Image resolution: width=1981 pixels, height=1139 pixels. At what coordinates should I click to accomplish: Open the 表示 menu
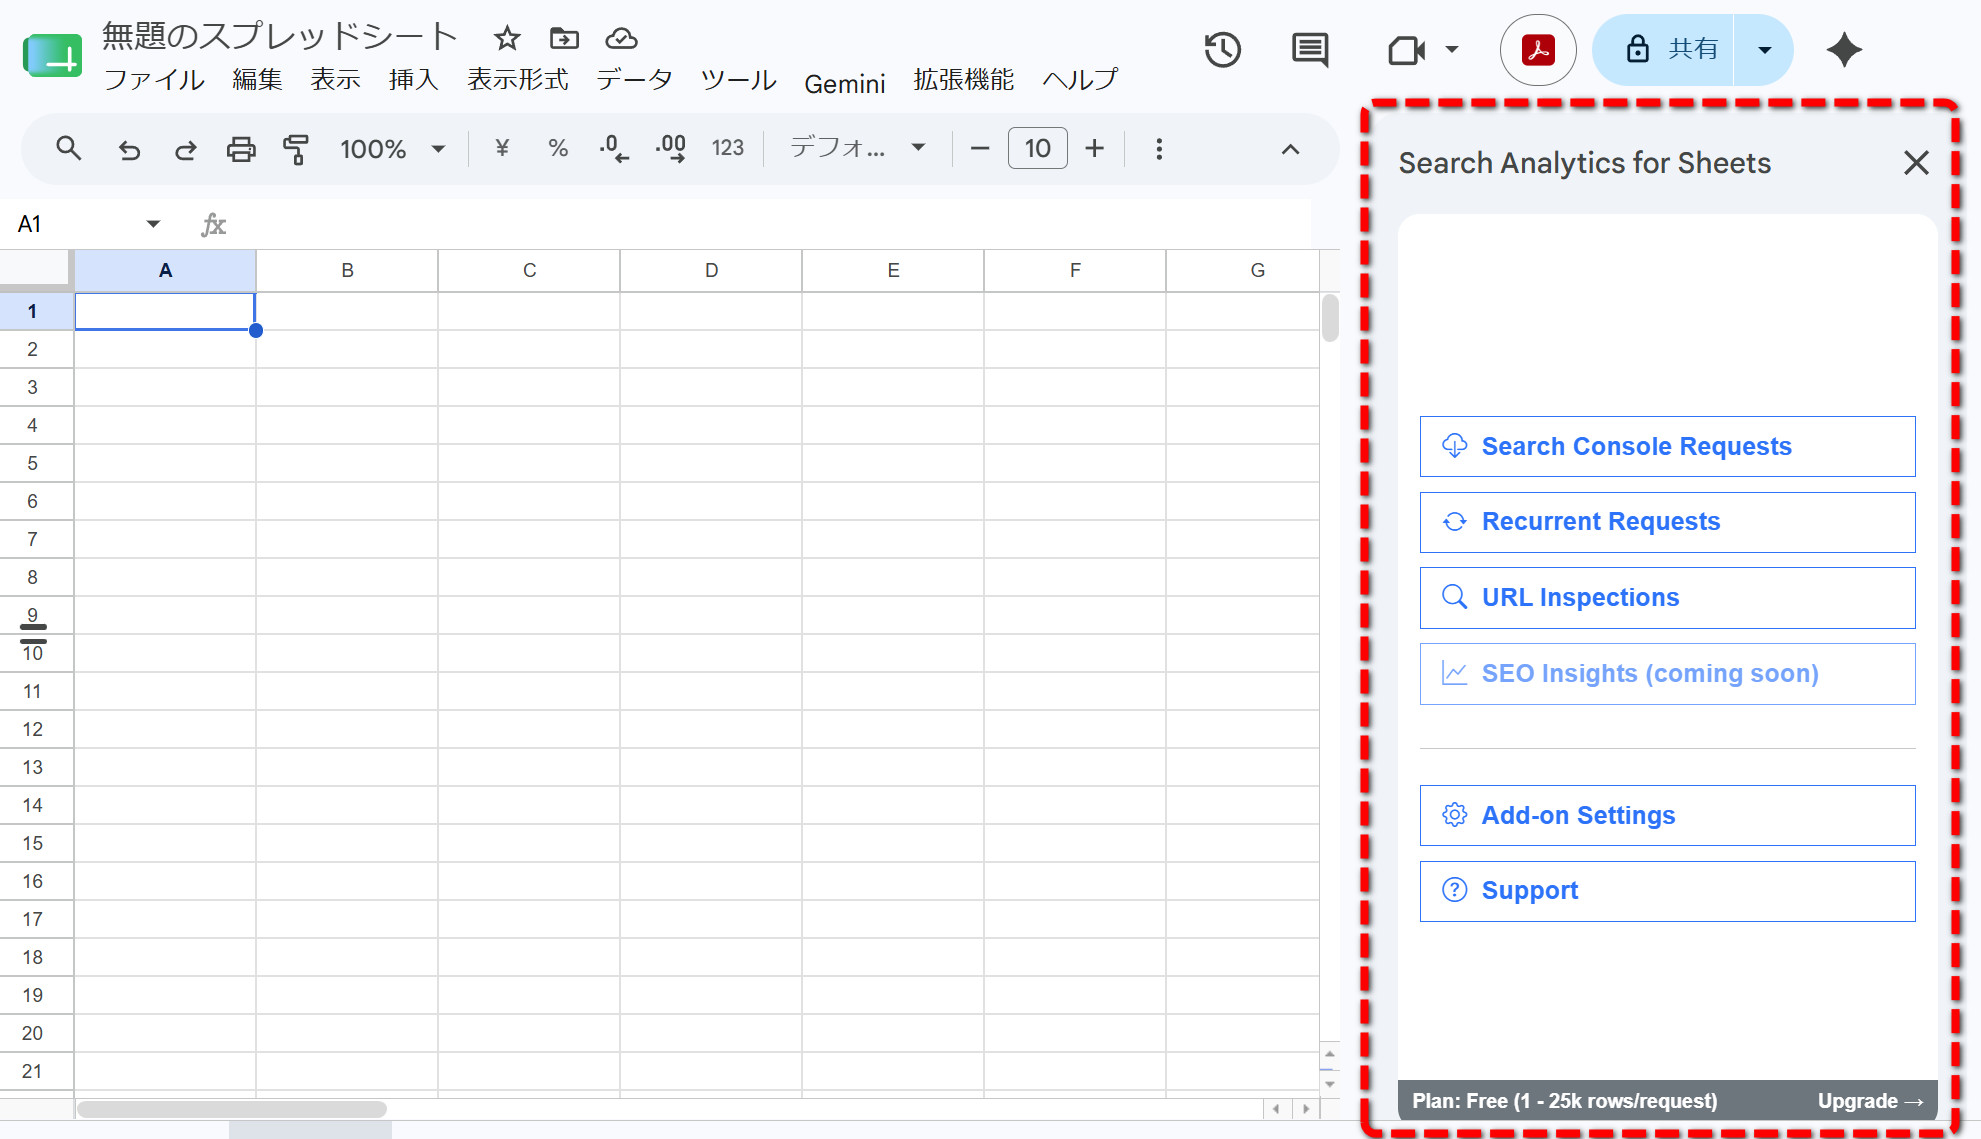point(335,80)
